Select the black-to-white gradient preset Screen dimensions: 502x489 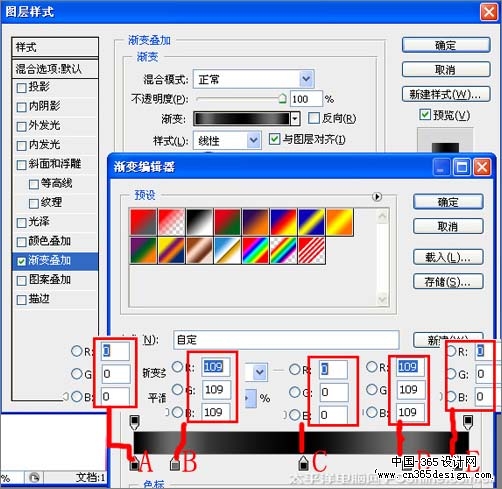point(199,222)
